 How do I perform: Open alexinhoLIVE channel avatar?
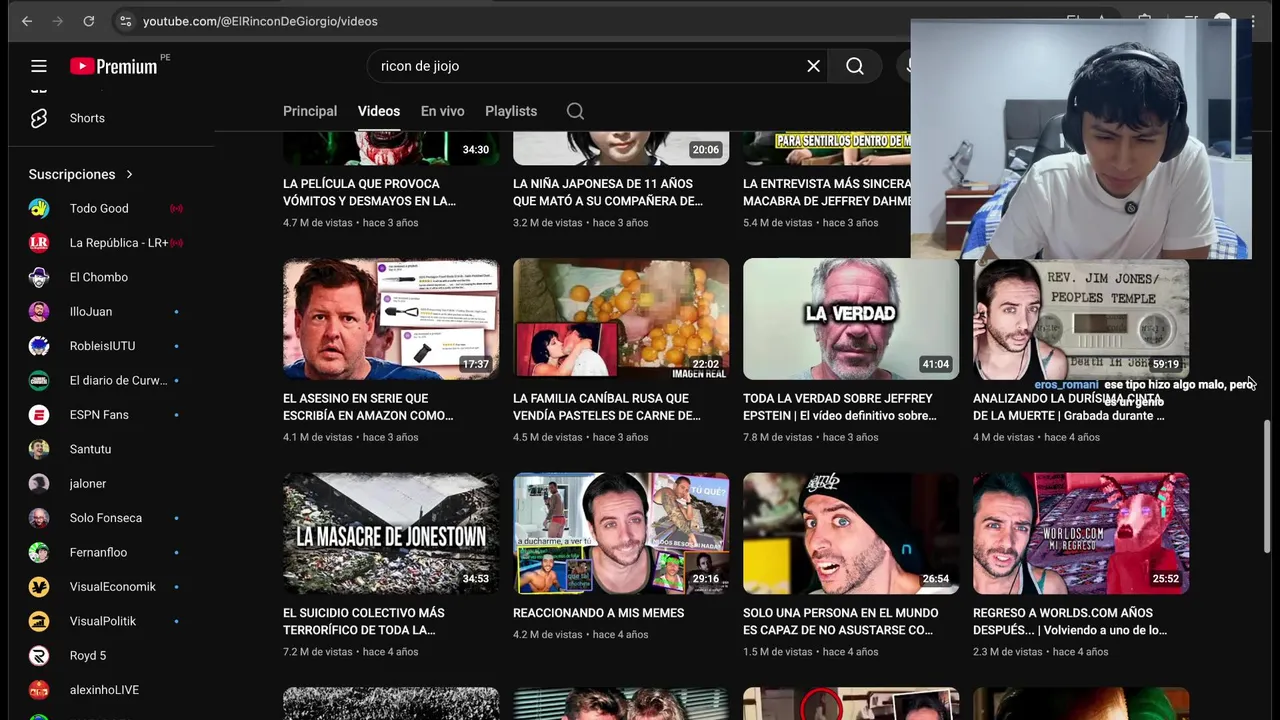(39, 690)
